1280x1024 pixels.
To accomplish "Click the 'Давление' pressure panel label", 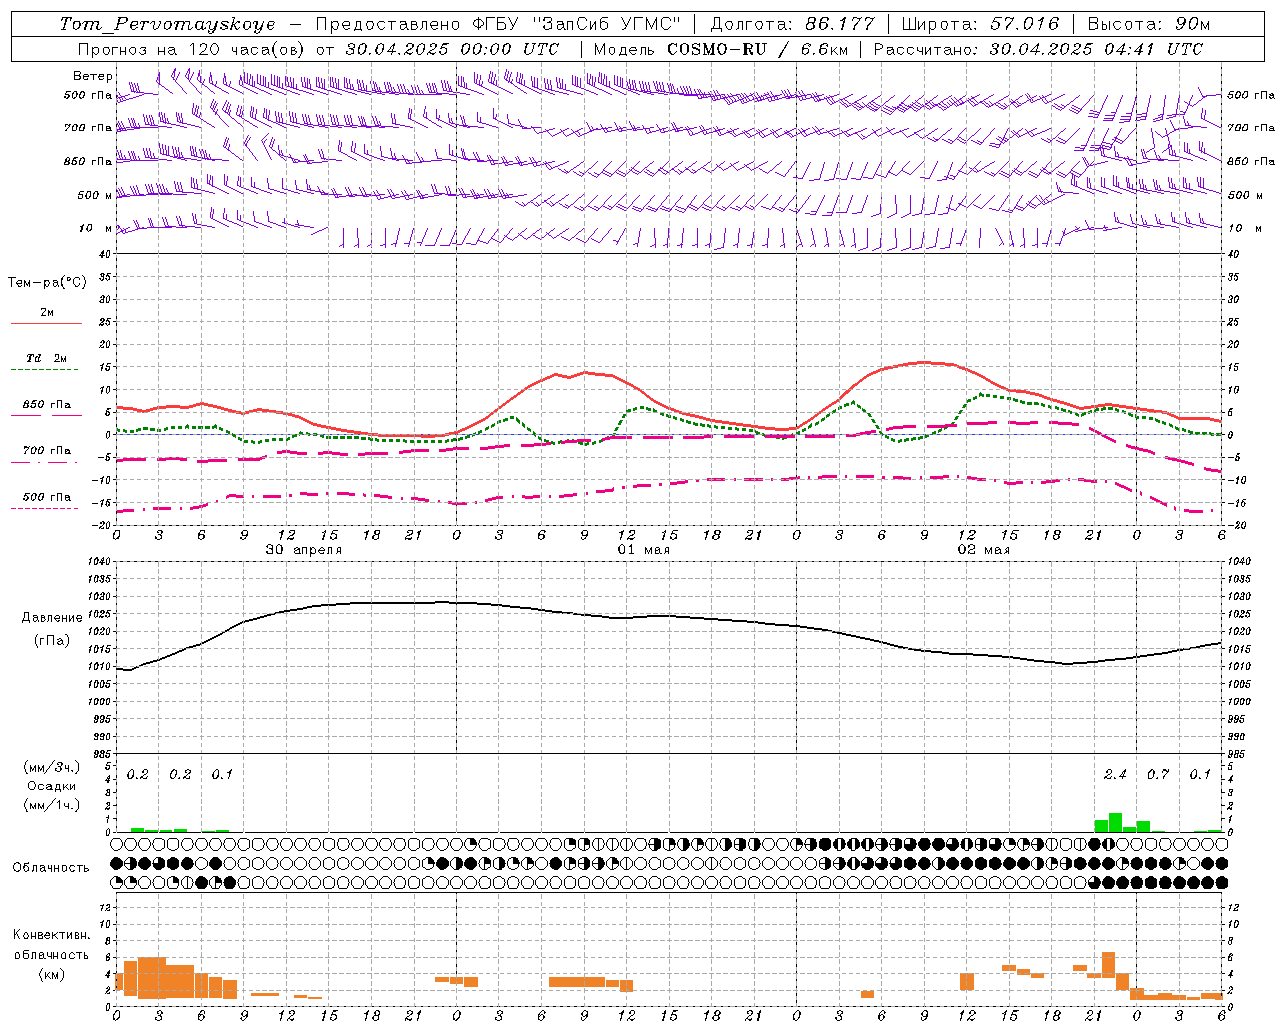I will pyautogui.click(x=52, y=618).
